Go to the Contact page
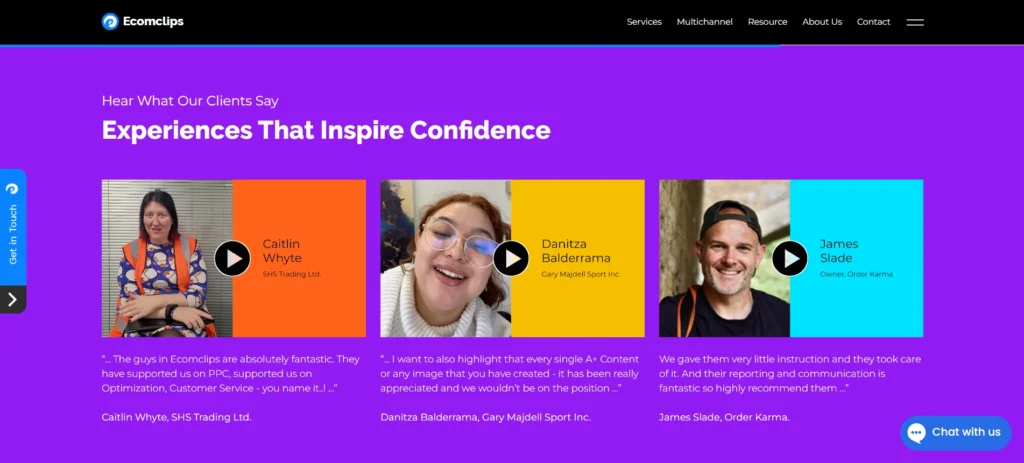 click(x=873, y=22)
